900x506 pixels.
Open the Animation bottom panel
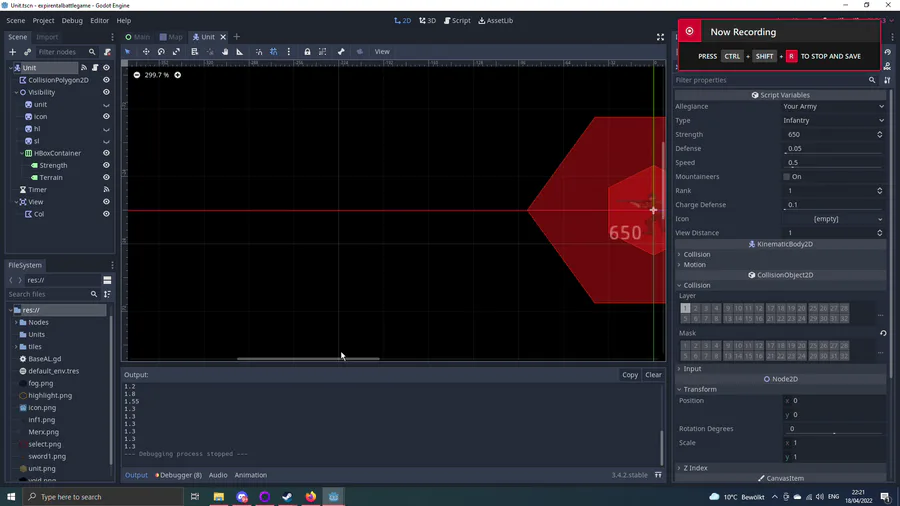click(251, 475)
